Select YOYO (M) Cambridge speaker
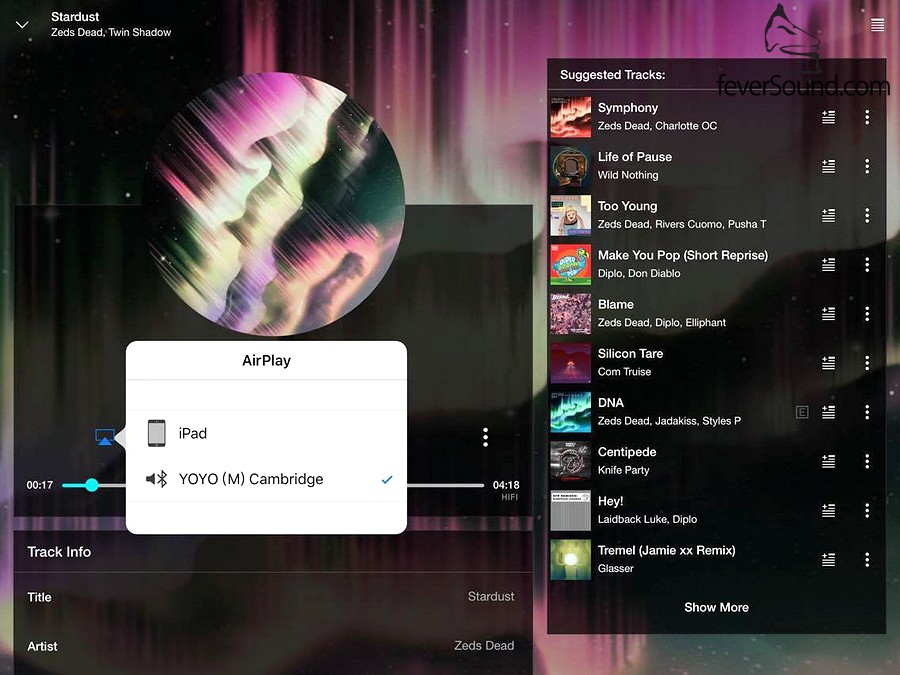The height and width of the screenshot is (675, 900). [x=266, y=479]
